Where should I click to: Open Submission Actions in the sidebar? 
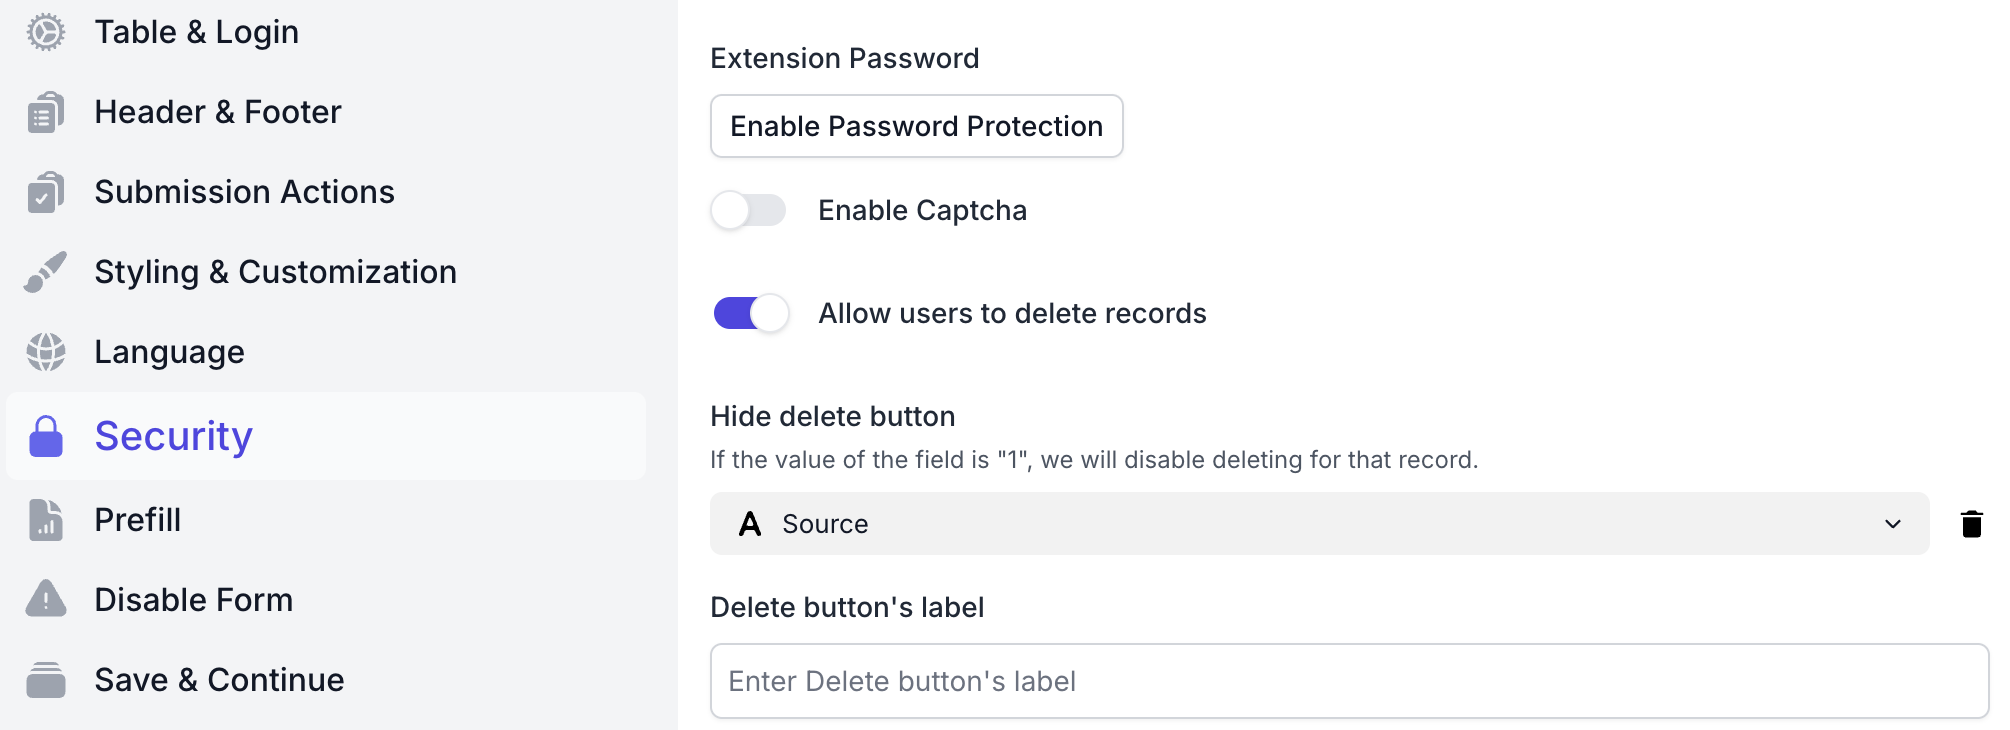tap(244, 192)
